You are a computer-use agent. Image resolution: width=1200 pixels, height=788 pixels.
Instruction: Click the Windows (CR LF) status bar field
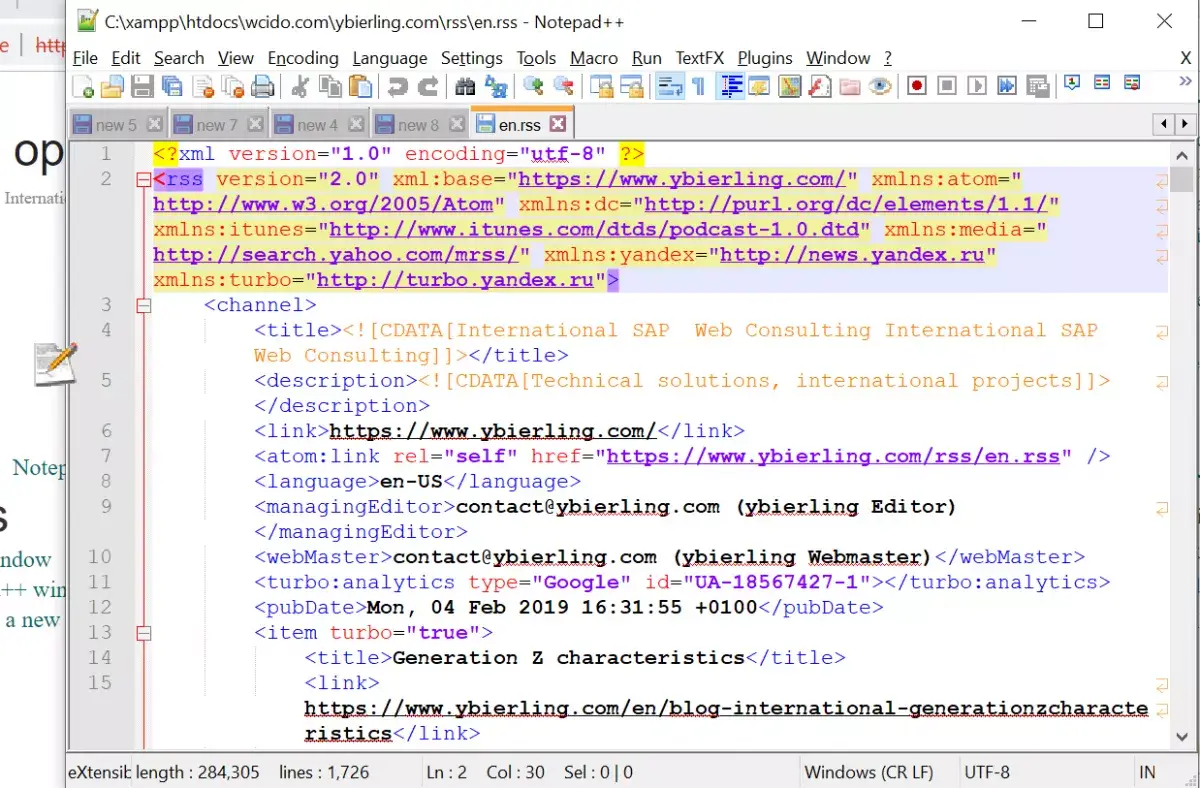869,772
